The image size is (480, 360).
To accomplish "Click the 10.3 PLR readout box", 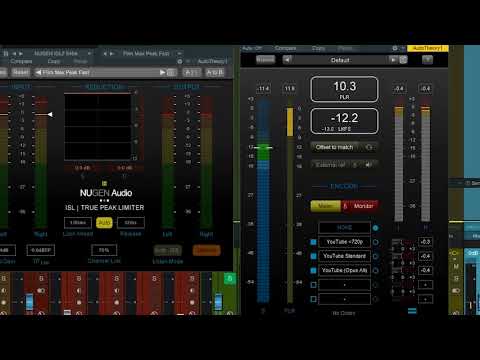I will click(x=344, y=89).
